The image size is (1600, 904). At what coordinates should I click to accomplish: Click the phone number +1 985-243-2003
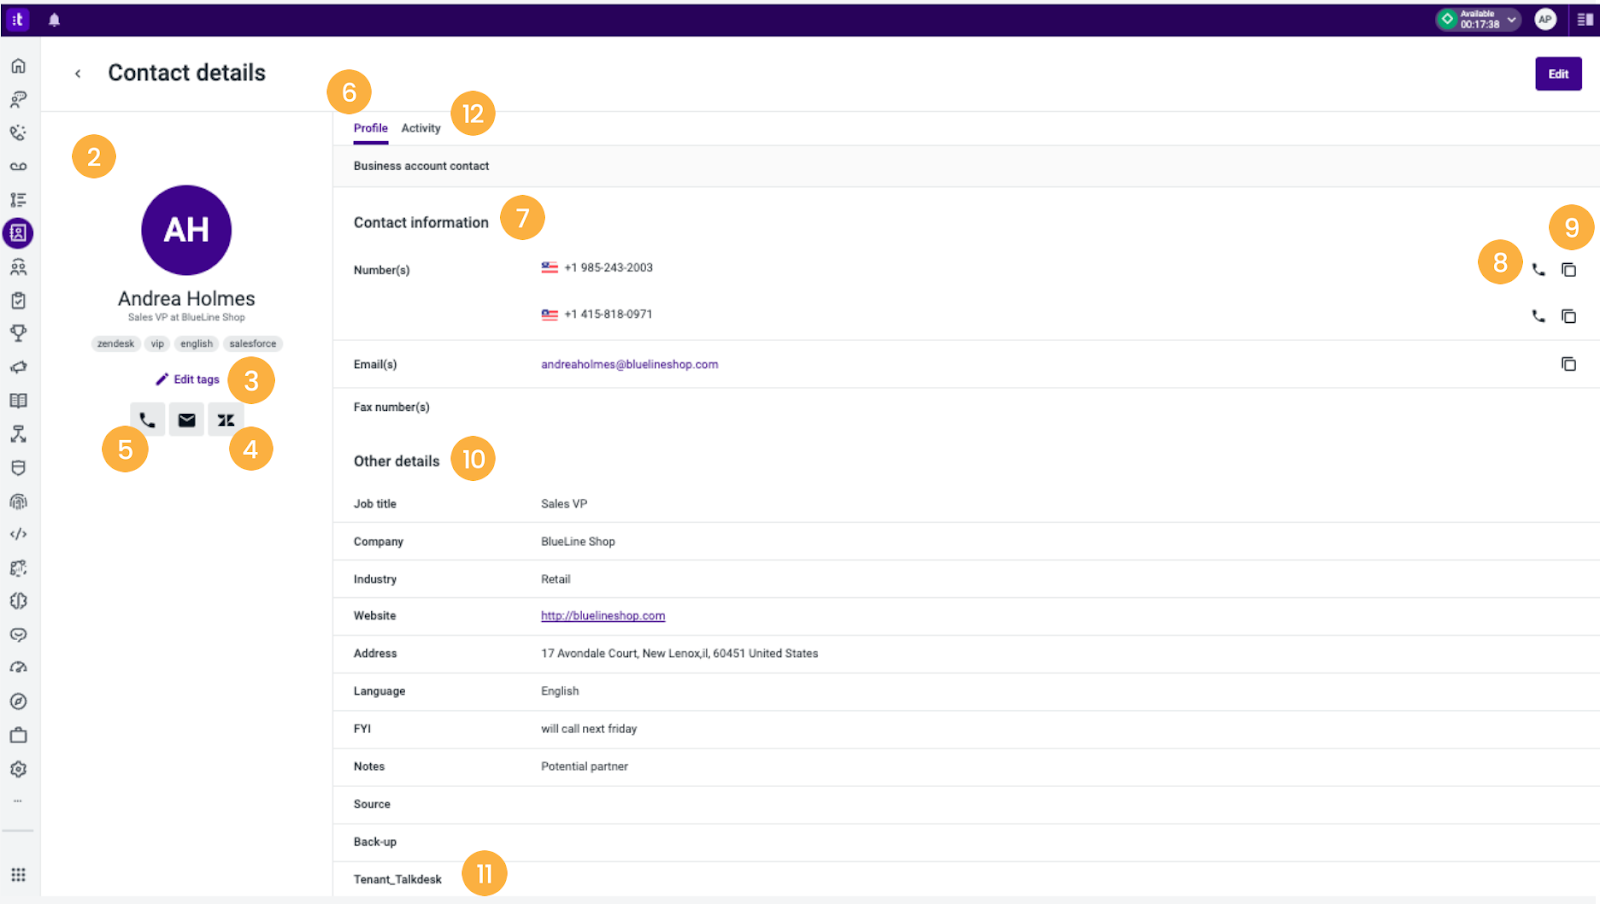click(608, 268)
